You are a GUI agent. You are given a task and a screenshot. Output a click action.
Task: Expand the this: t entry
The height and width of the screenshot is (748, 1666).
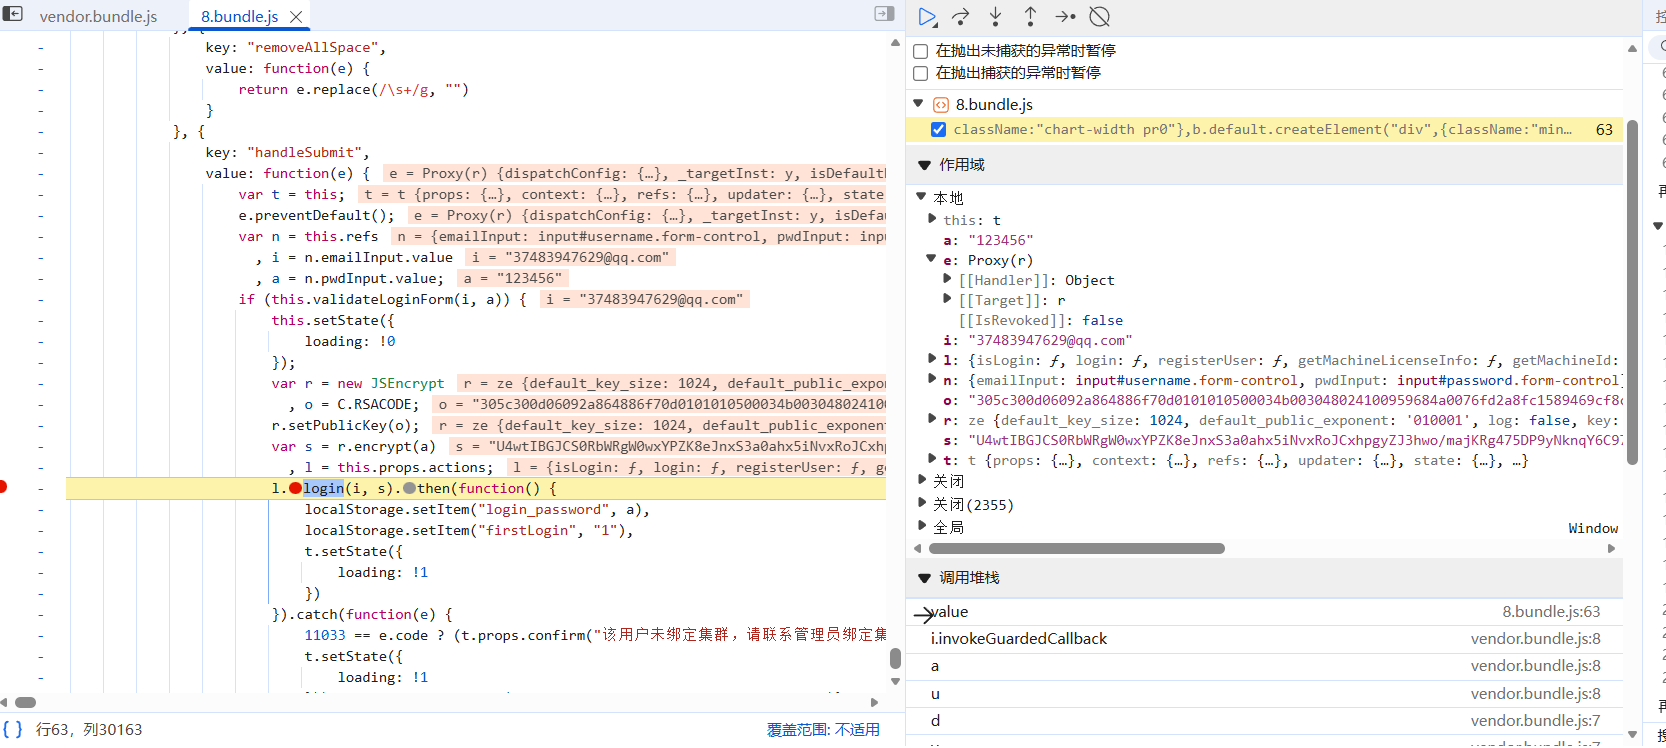tap(932, 218)
